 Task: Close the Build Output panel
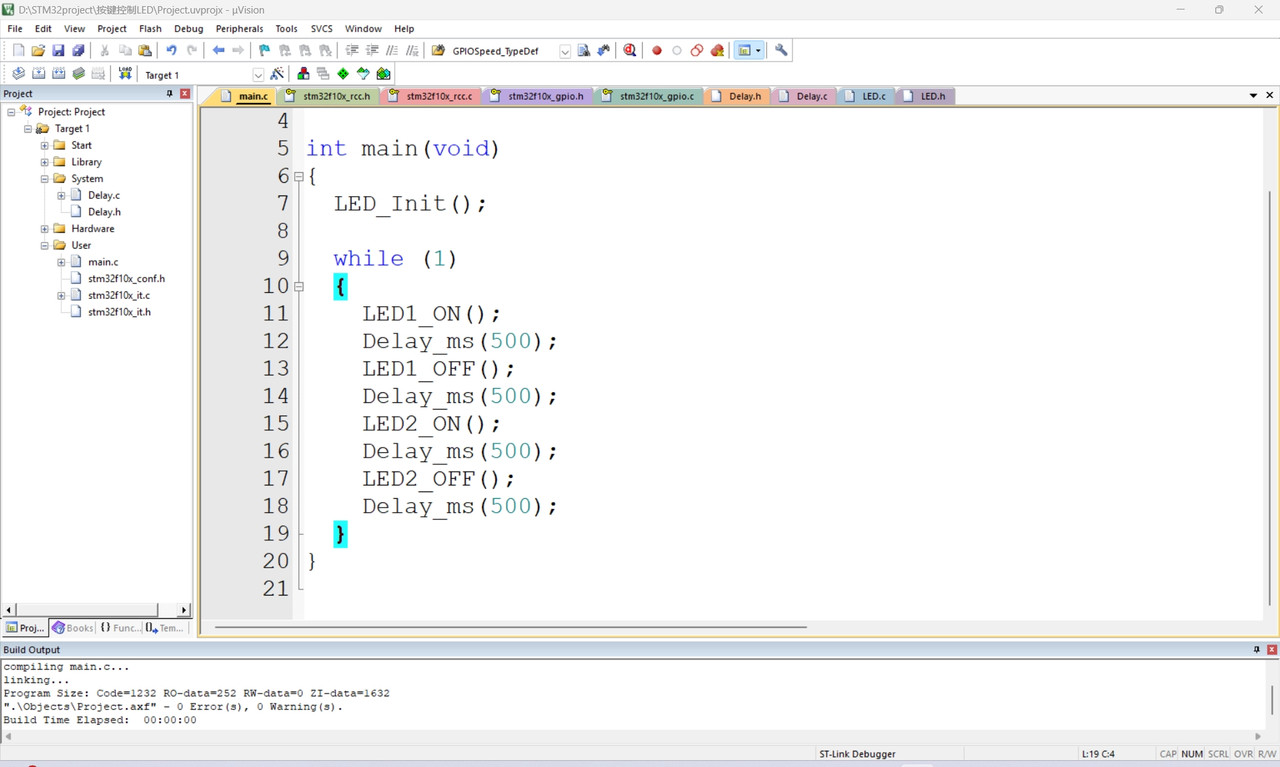click(x=1272, y=649)
